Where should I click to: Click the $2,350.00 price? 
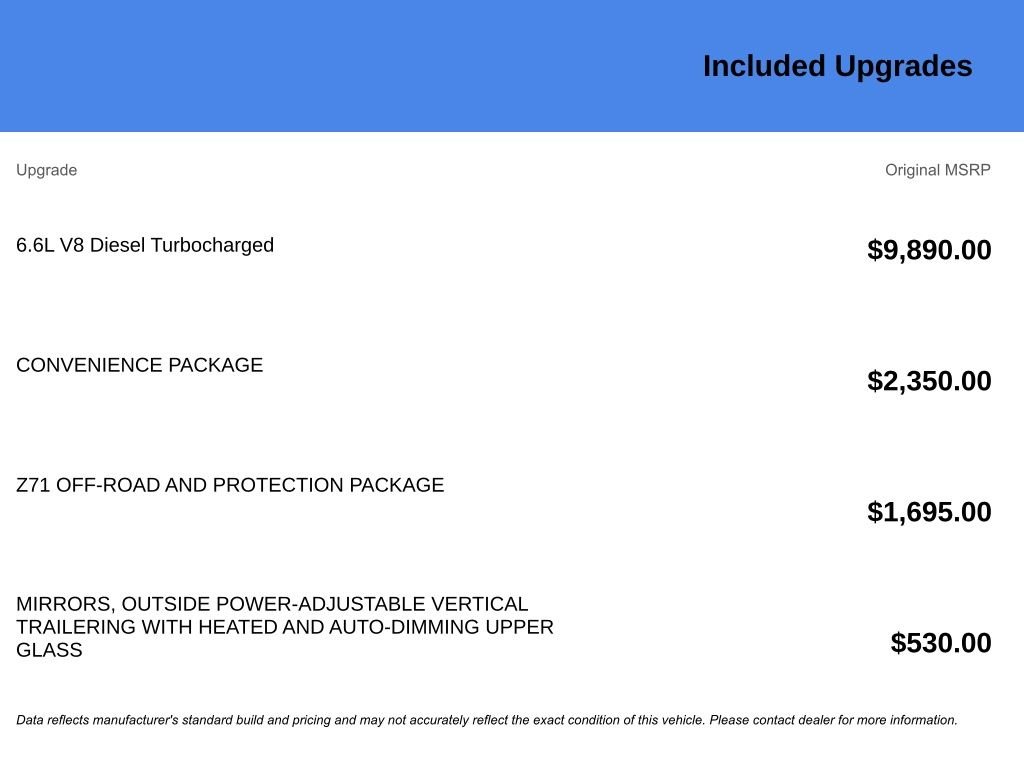pos(929,381)
